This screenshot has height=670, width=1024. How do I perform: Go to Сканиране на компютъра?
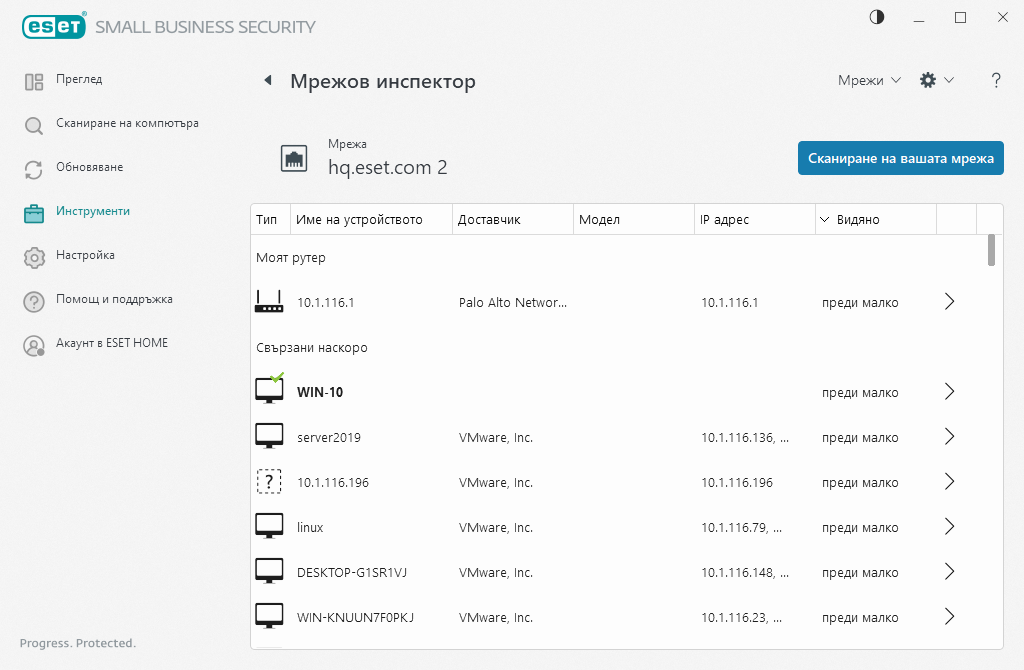click(x=126, y=124)
